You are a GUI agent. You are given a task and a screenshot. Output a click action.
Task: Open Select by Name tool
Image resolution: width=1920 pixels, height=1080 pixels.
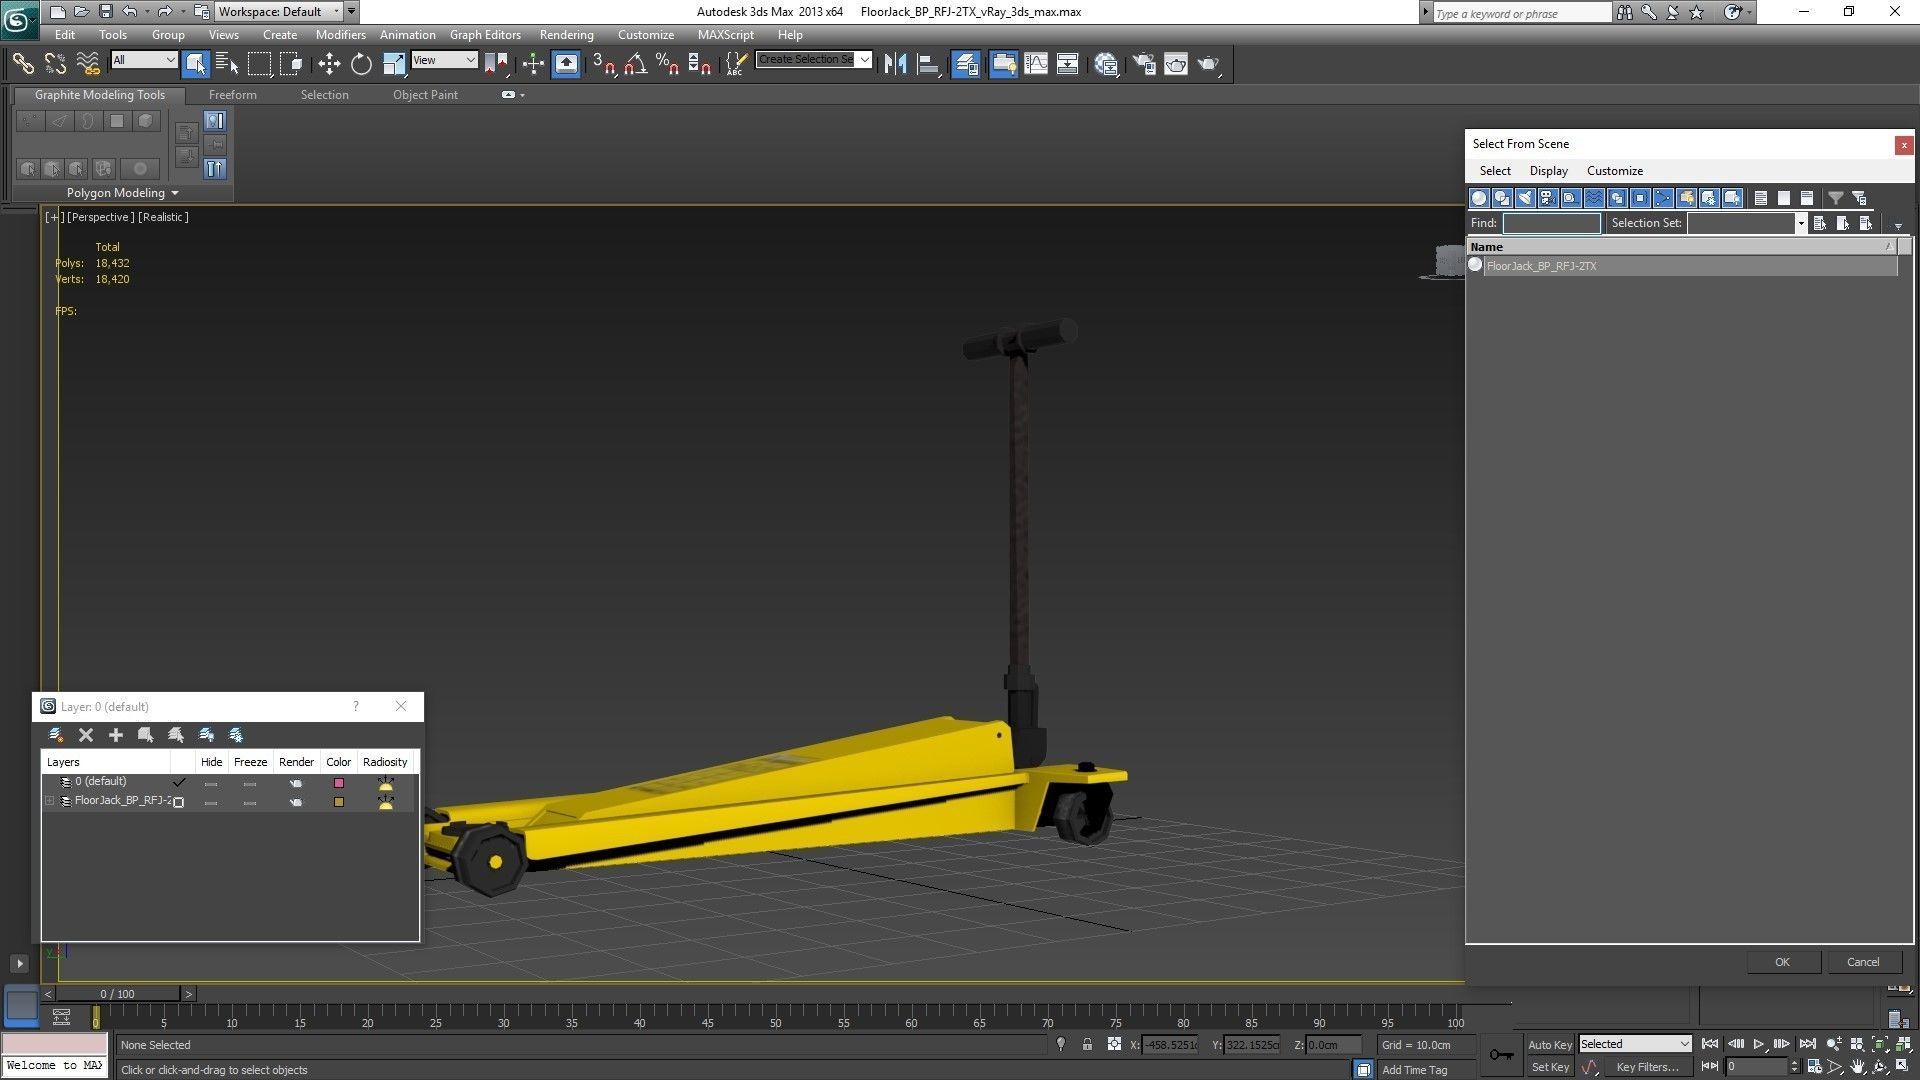227,64
